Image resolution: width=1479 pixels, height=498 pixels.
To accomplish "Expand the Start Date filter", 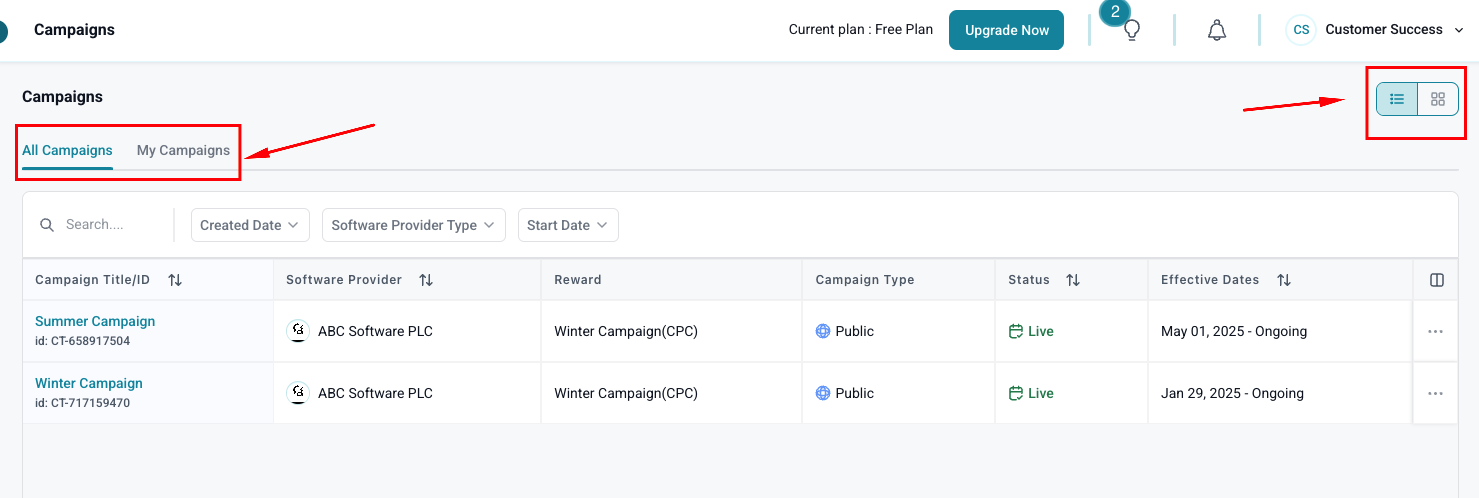I will click(x=567, y=225).
